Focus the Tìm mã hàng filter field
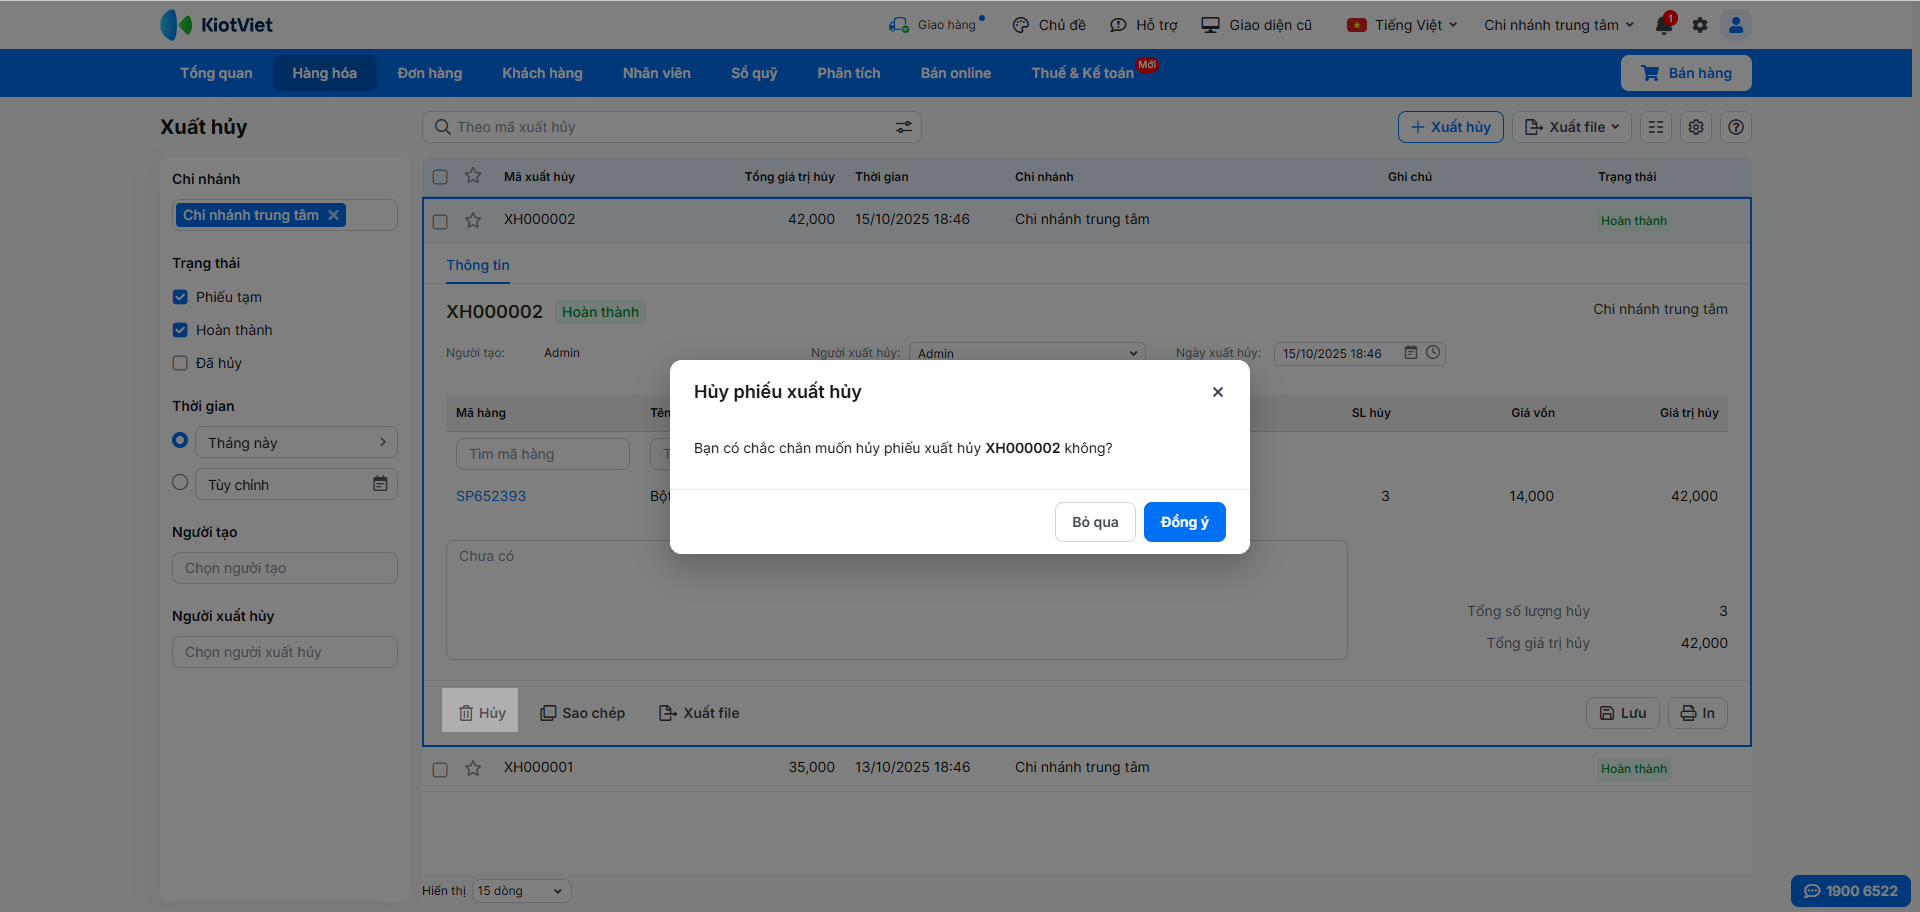 (543, 454)
